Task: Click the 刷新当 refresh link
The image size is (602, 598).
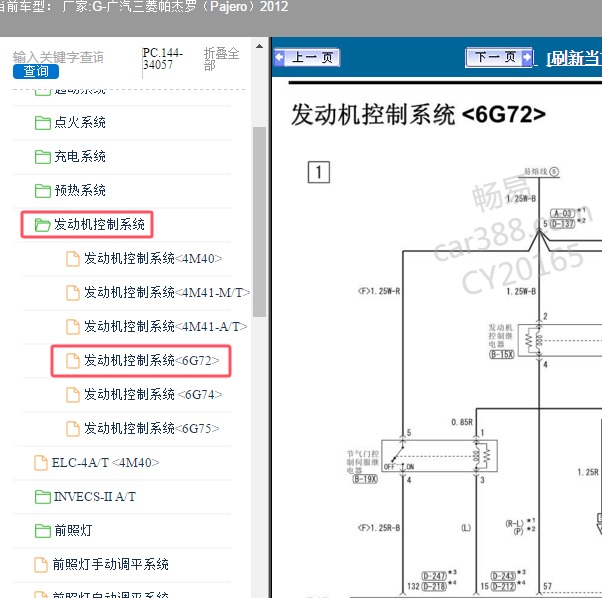Action: click(x=574, y=58)
